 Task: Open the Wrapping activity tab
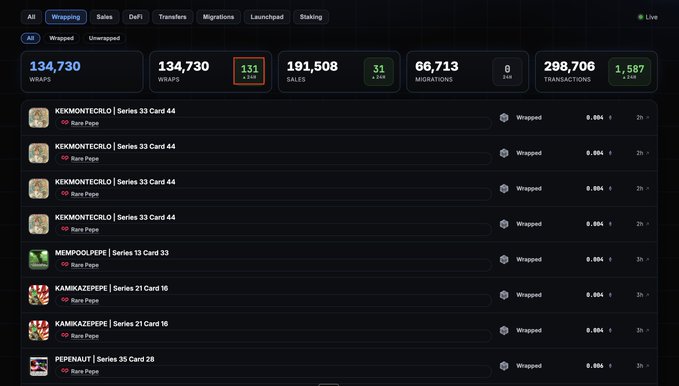(66, 17)
